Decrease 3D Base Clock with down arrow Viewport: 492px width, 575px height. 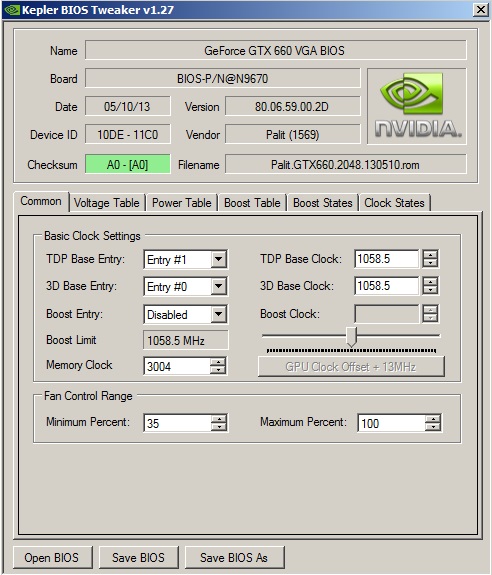tap(430, 290)
